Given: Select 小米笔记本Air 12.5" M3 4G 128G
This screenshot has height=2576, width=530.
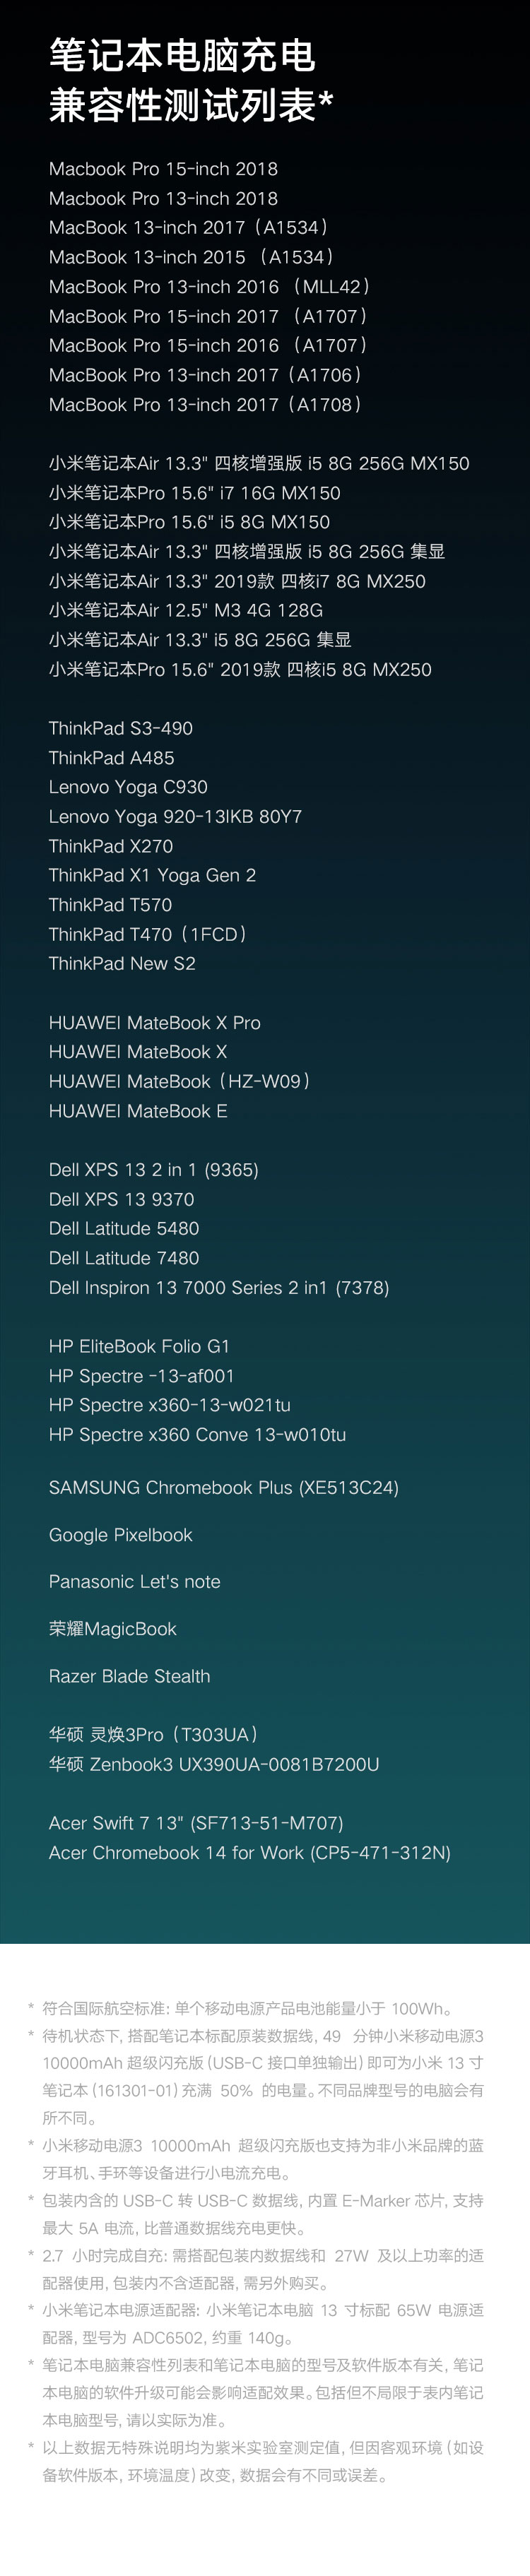Looking at the screenshot, I should [185, 610].
